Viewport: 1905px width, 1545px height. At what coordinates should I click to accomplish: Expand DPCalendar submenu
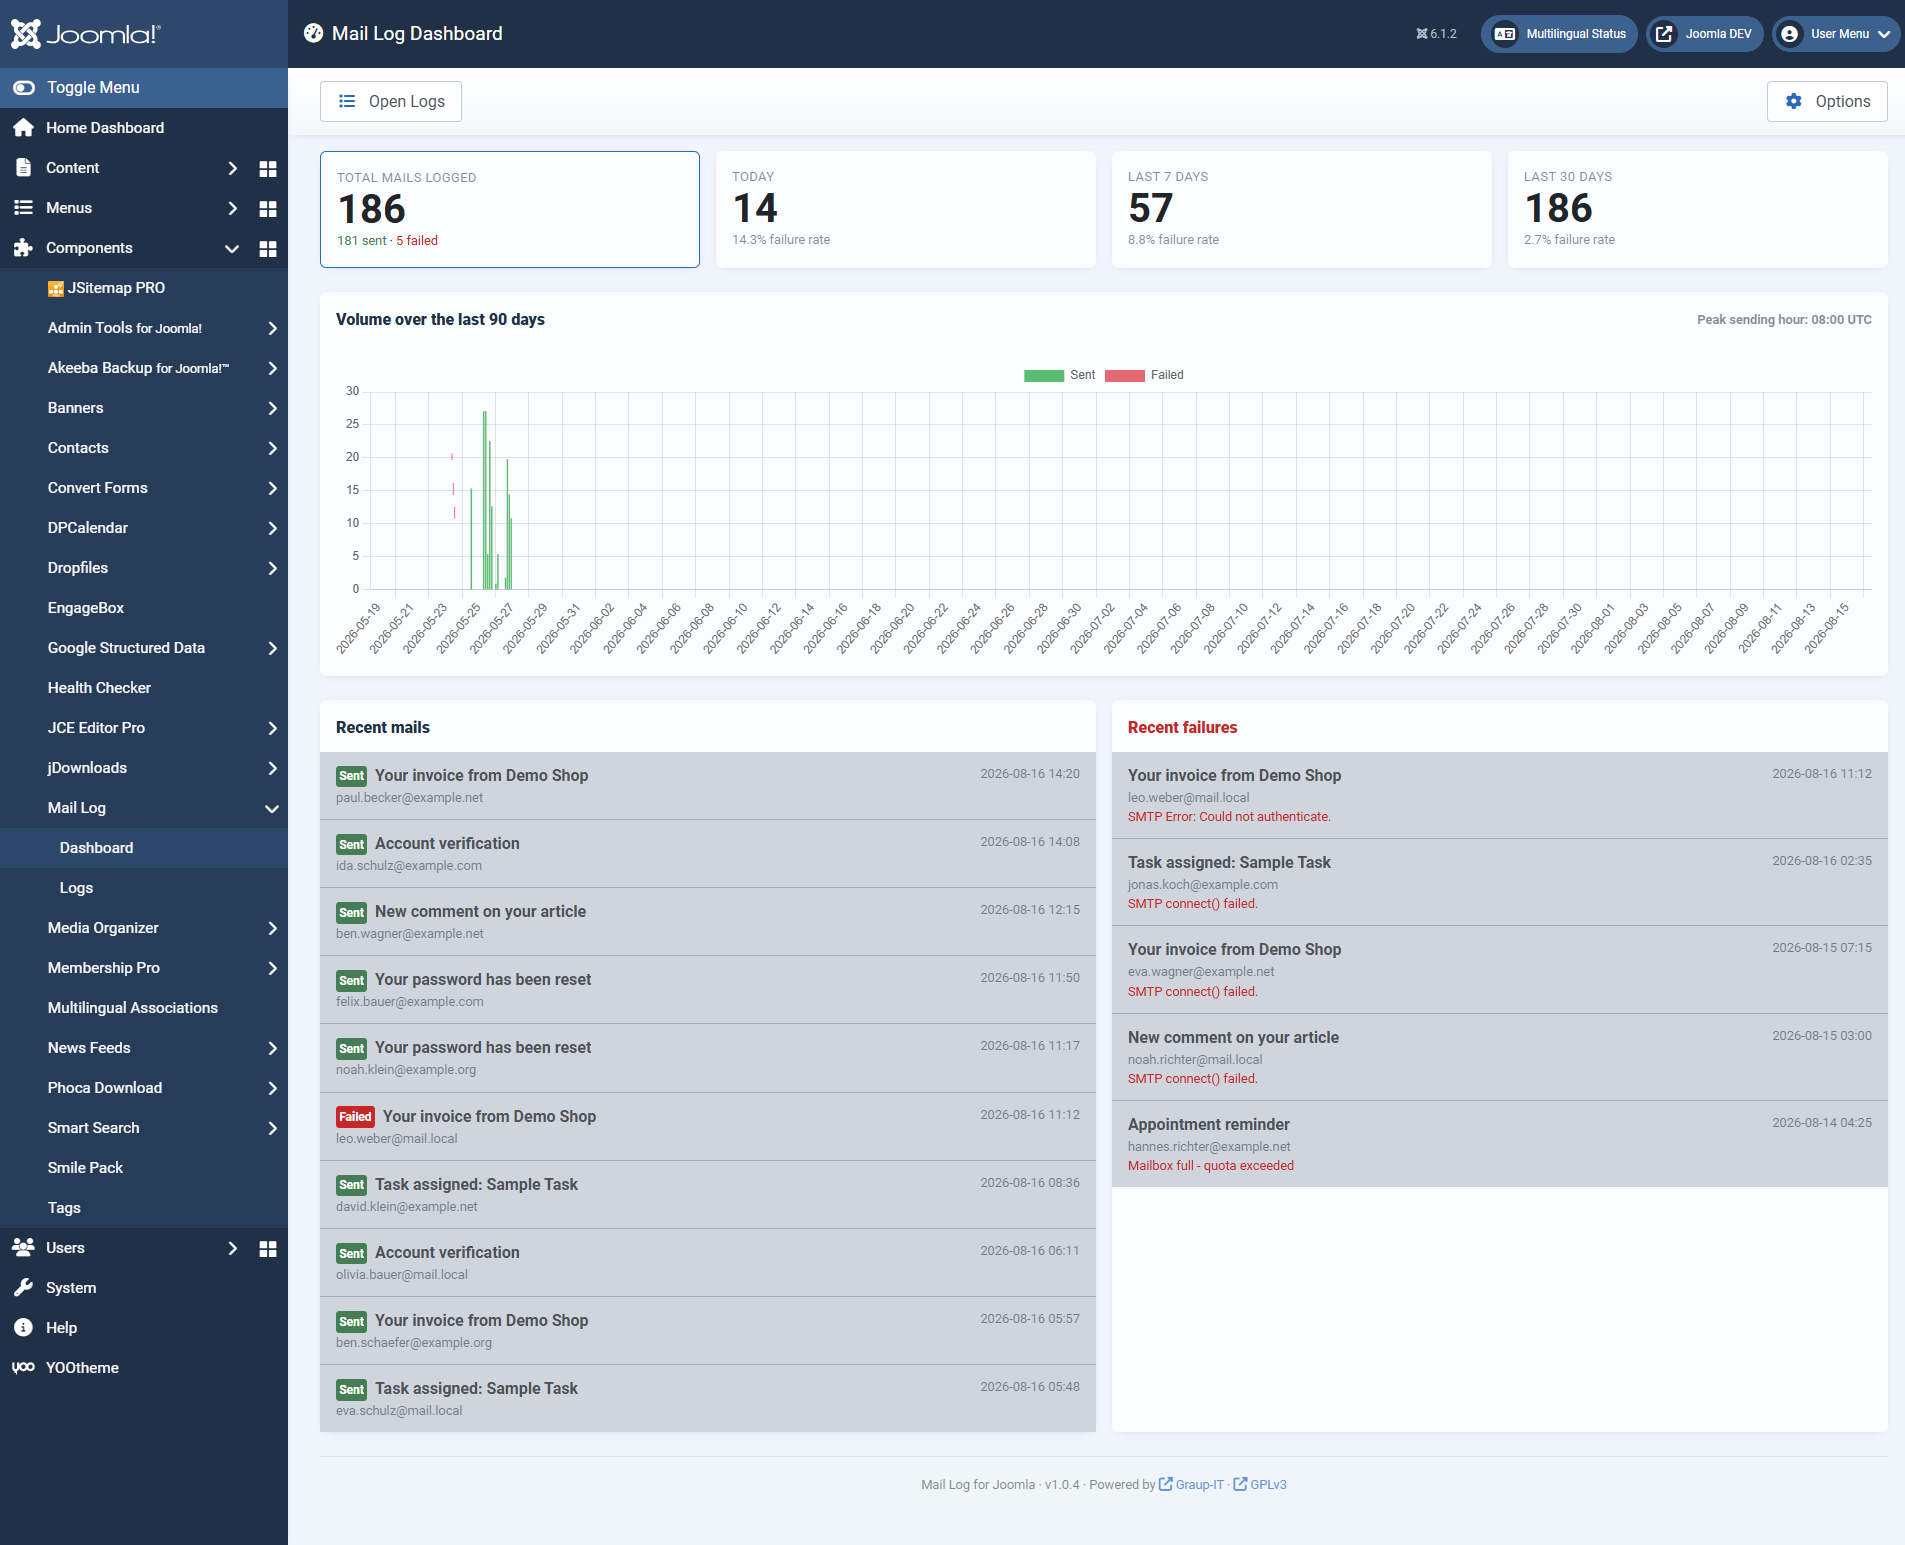(272, 528)
